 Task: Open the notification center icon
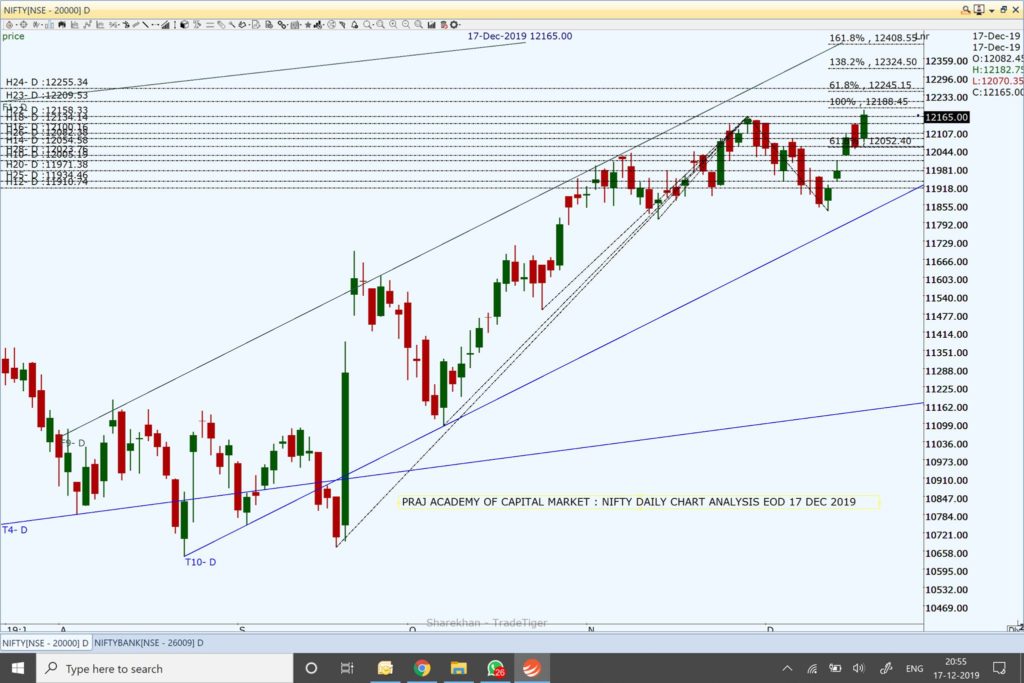coord(999,668)
